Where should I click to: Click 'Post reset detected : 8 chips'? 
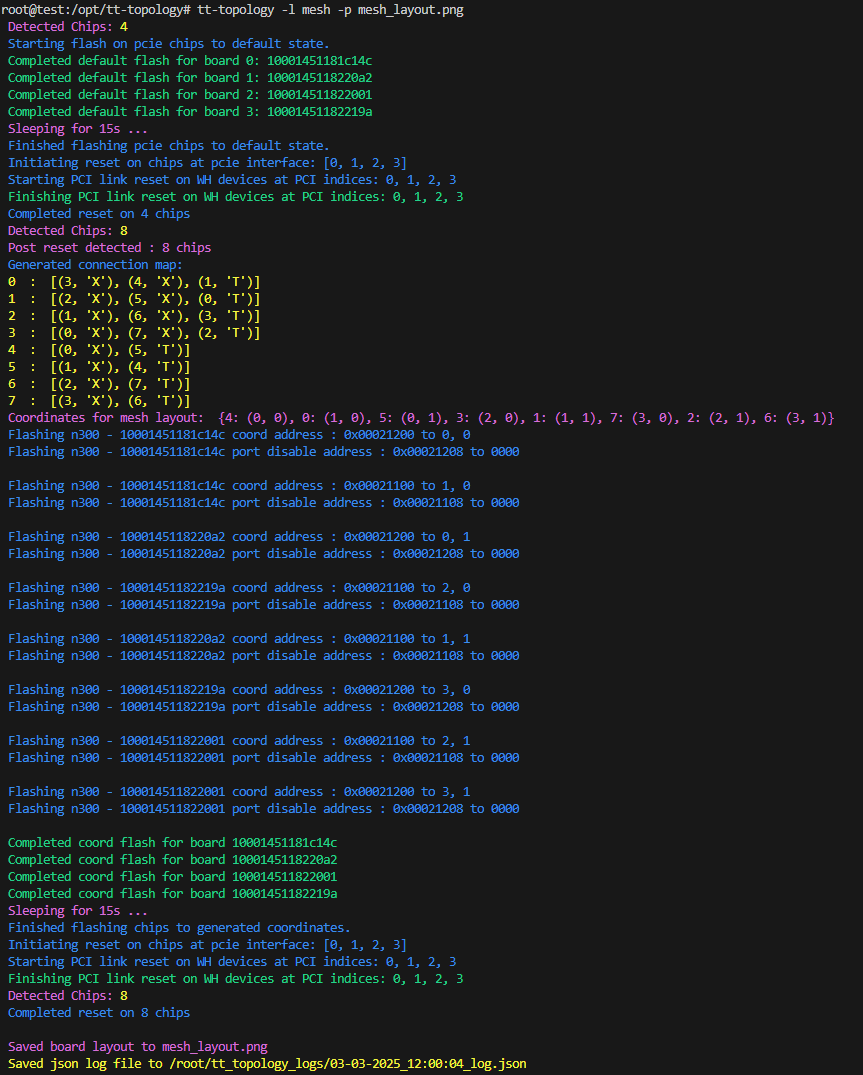pyautogui.click(x=109, y=248)
